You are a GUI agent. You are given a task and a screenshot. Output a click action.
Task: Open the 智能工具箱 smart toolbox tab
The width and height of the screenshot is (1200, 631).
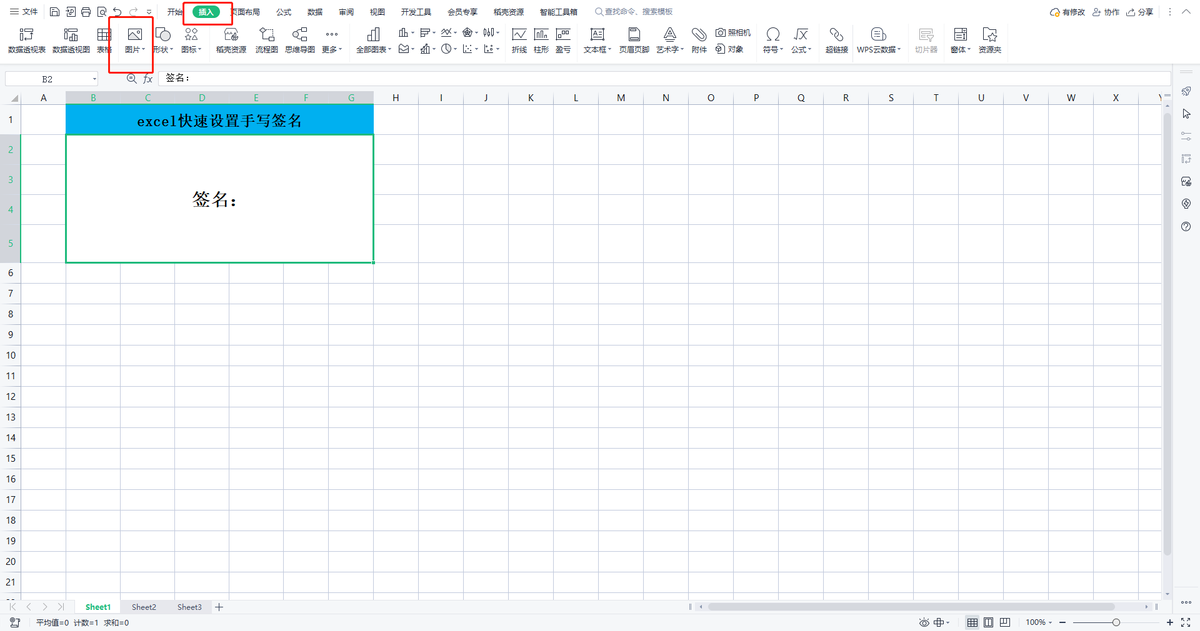pos(559,12)
